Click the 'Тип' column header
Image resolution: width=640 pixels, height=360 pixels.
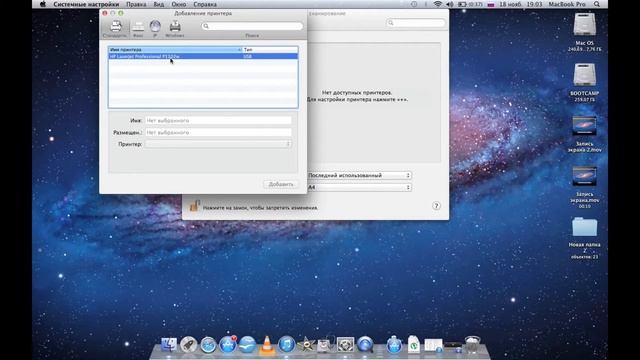270,49
